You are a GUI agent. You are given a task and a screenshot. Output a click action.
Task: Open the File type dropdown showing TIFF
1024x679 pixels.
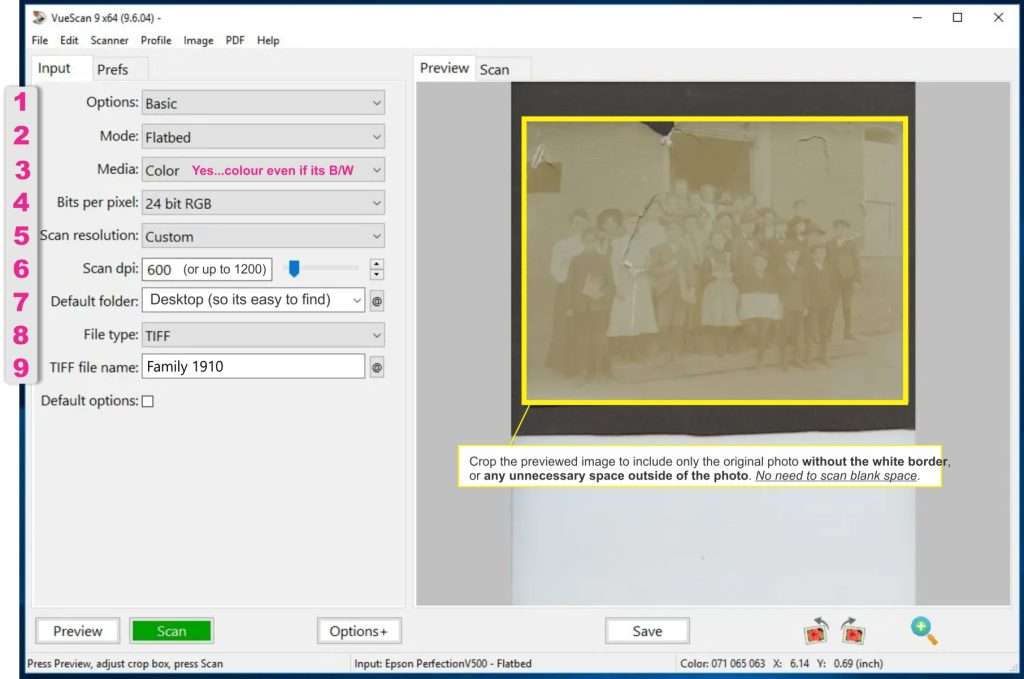[x=263, y=336]
